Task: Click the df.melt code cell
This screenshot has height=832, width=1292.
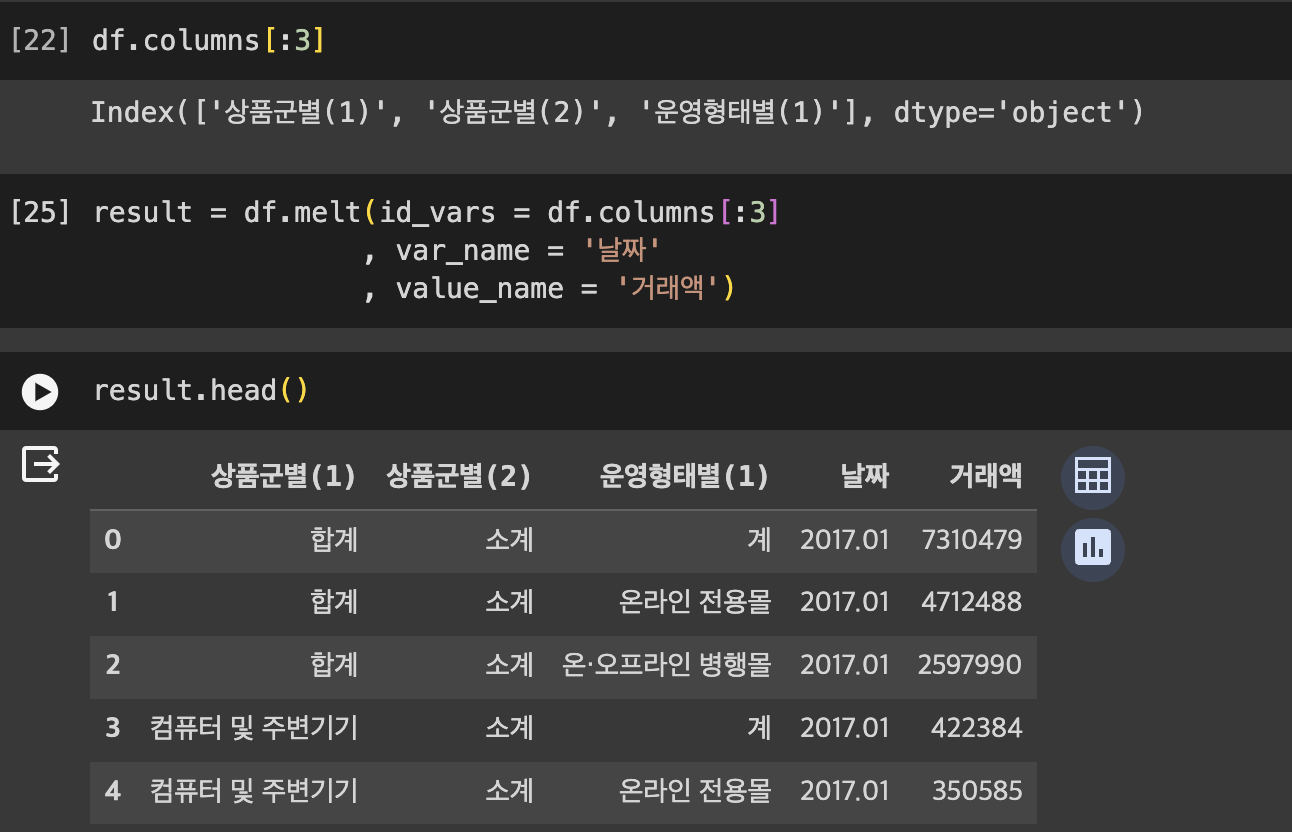Action: click(646, 250)
